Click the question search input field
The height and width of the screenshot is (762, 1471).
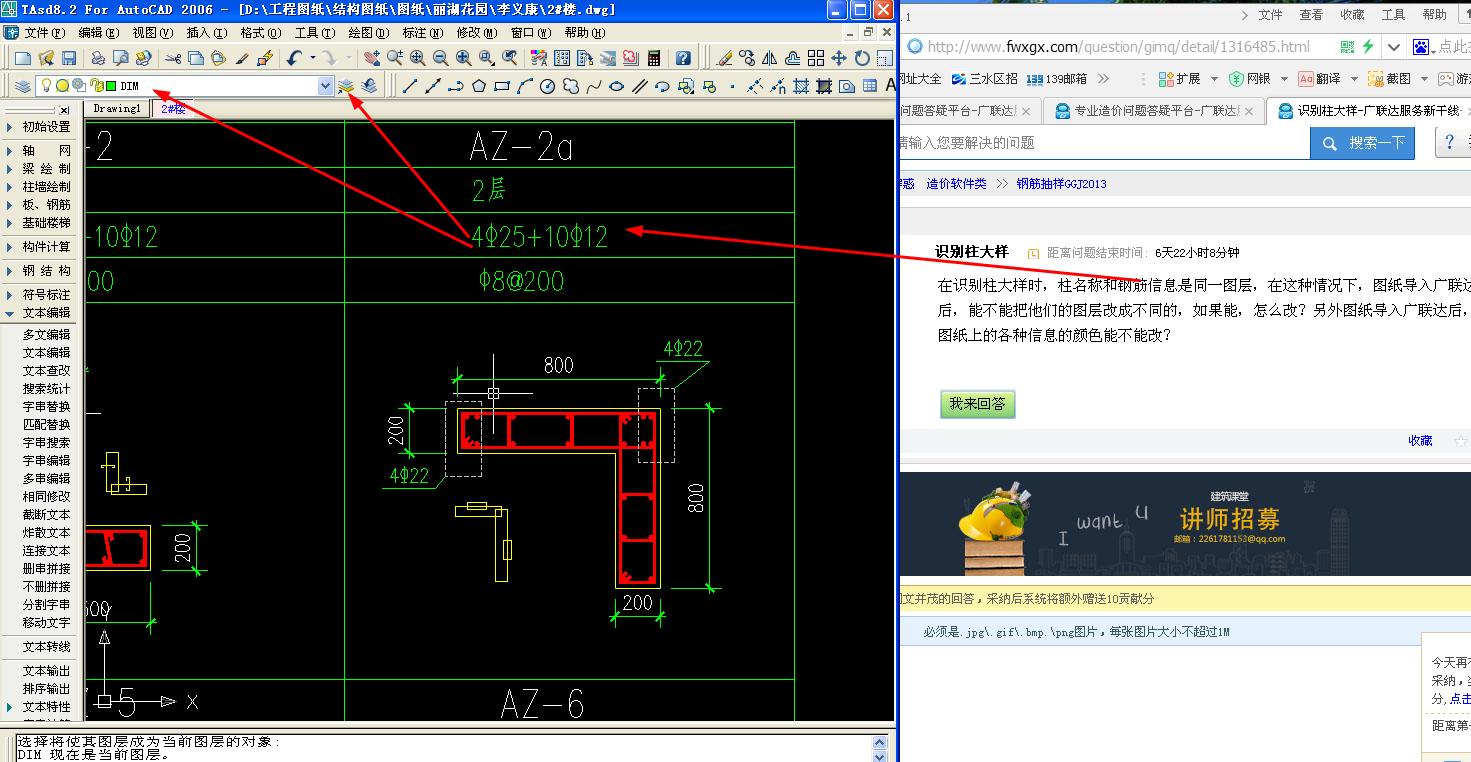tap(1104, 143)
